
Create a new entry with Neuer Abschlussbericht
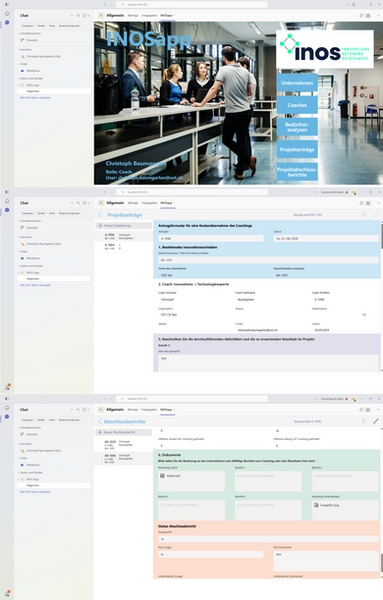[123, 432]
